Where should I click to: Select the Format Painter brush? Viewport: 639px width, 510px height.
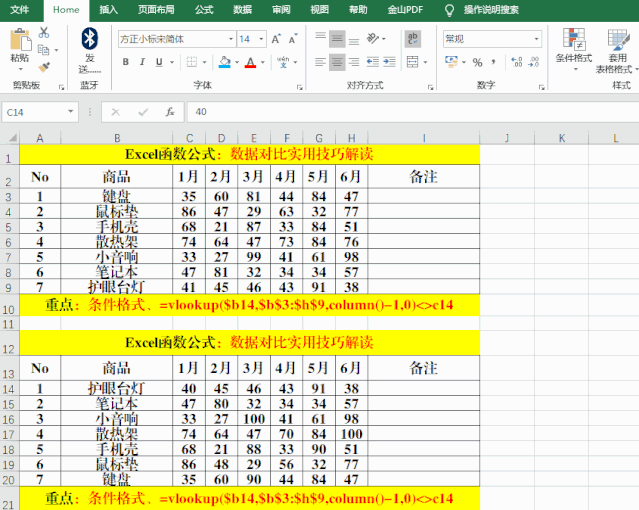point(44,66)
